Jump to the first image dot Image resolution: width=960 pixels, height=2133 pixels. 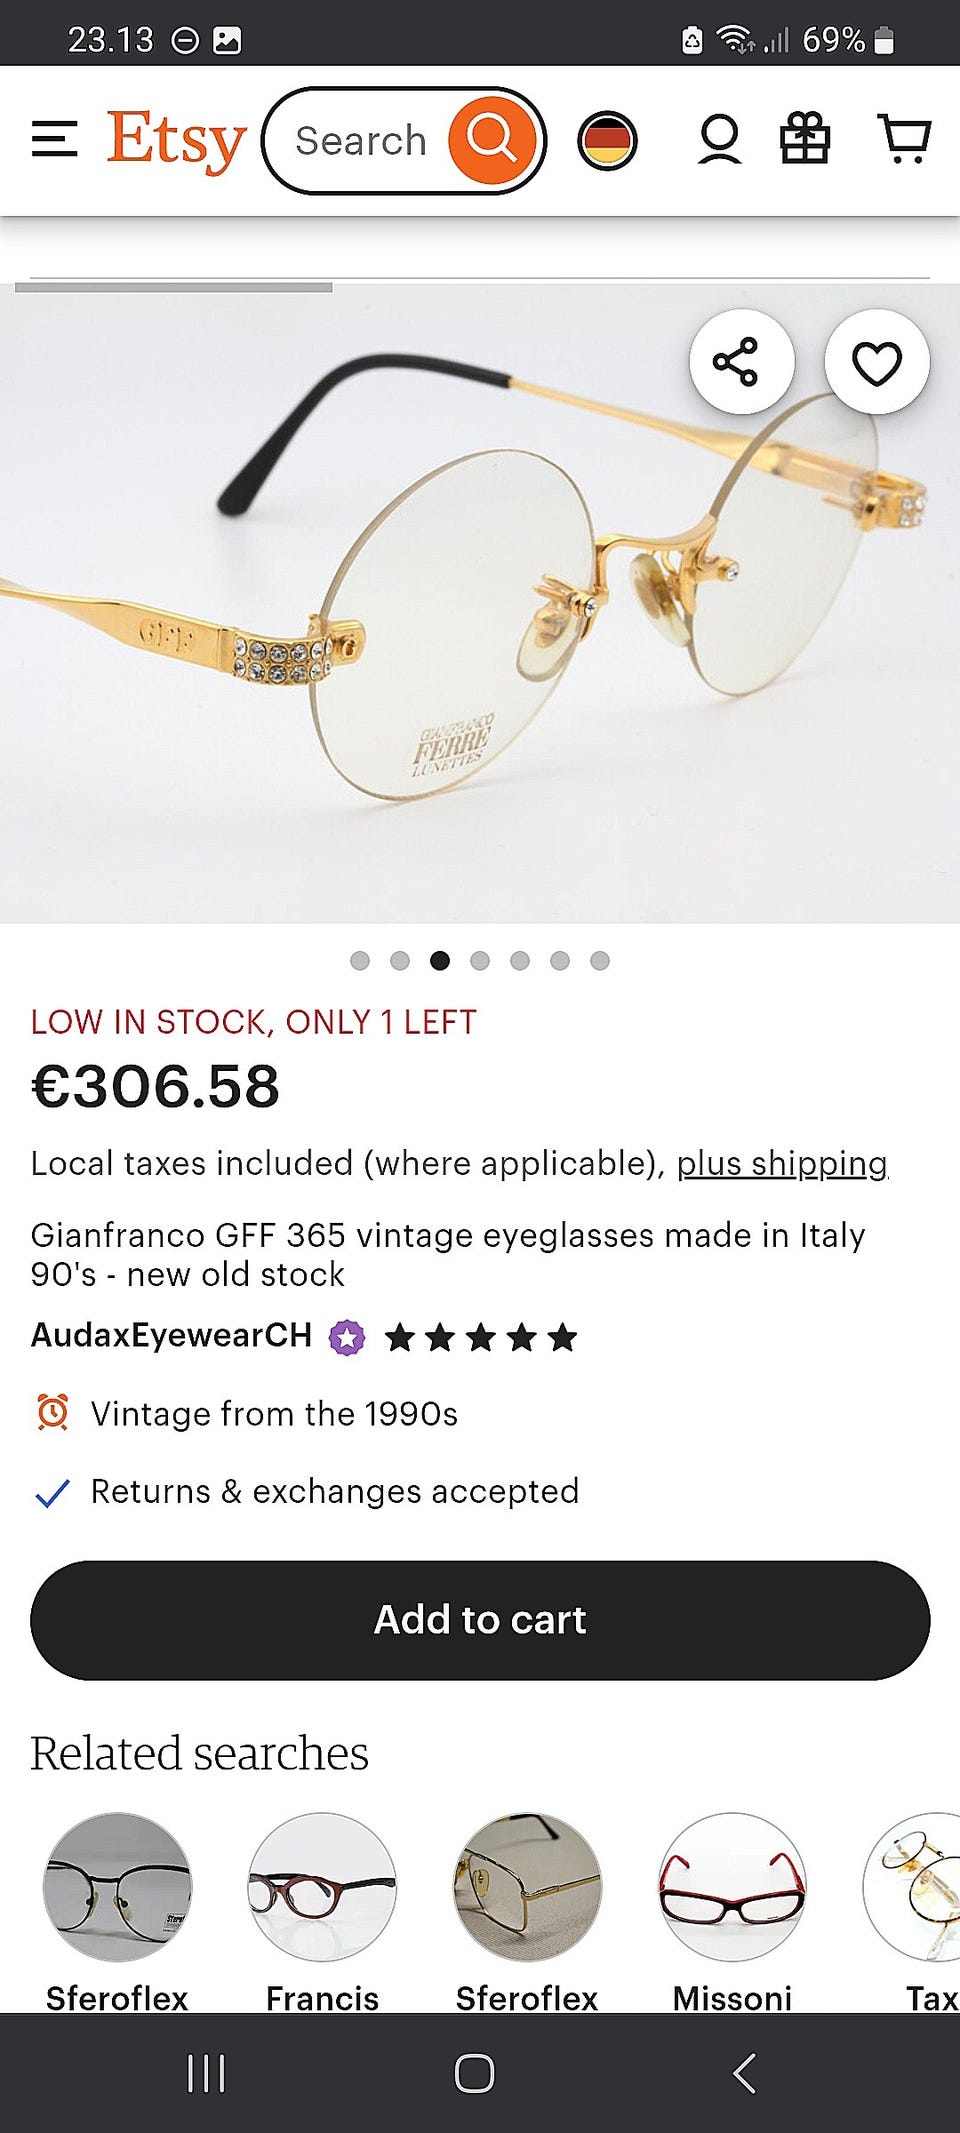pyautogui.click(x=360, y=961)
